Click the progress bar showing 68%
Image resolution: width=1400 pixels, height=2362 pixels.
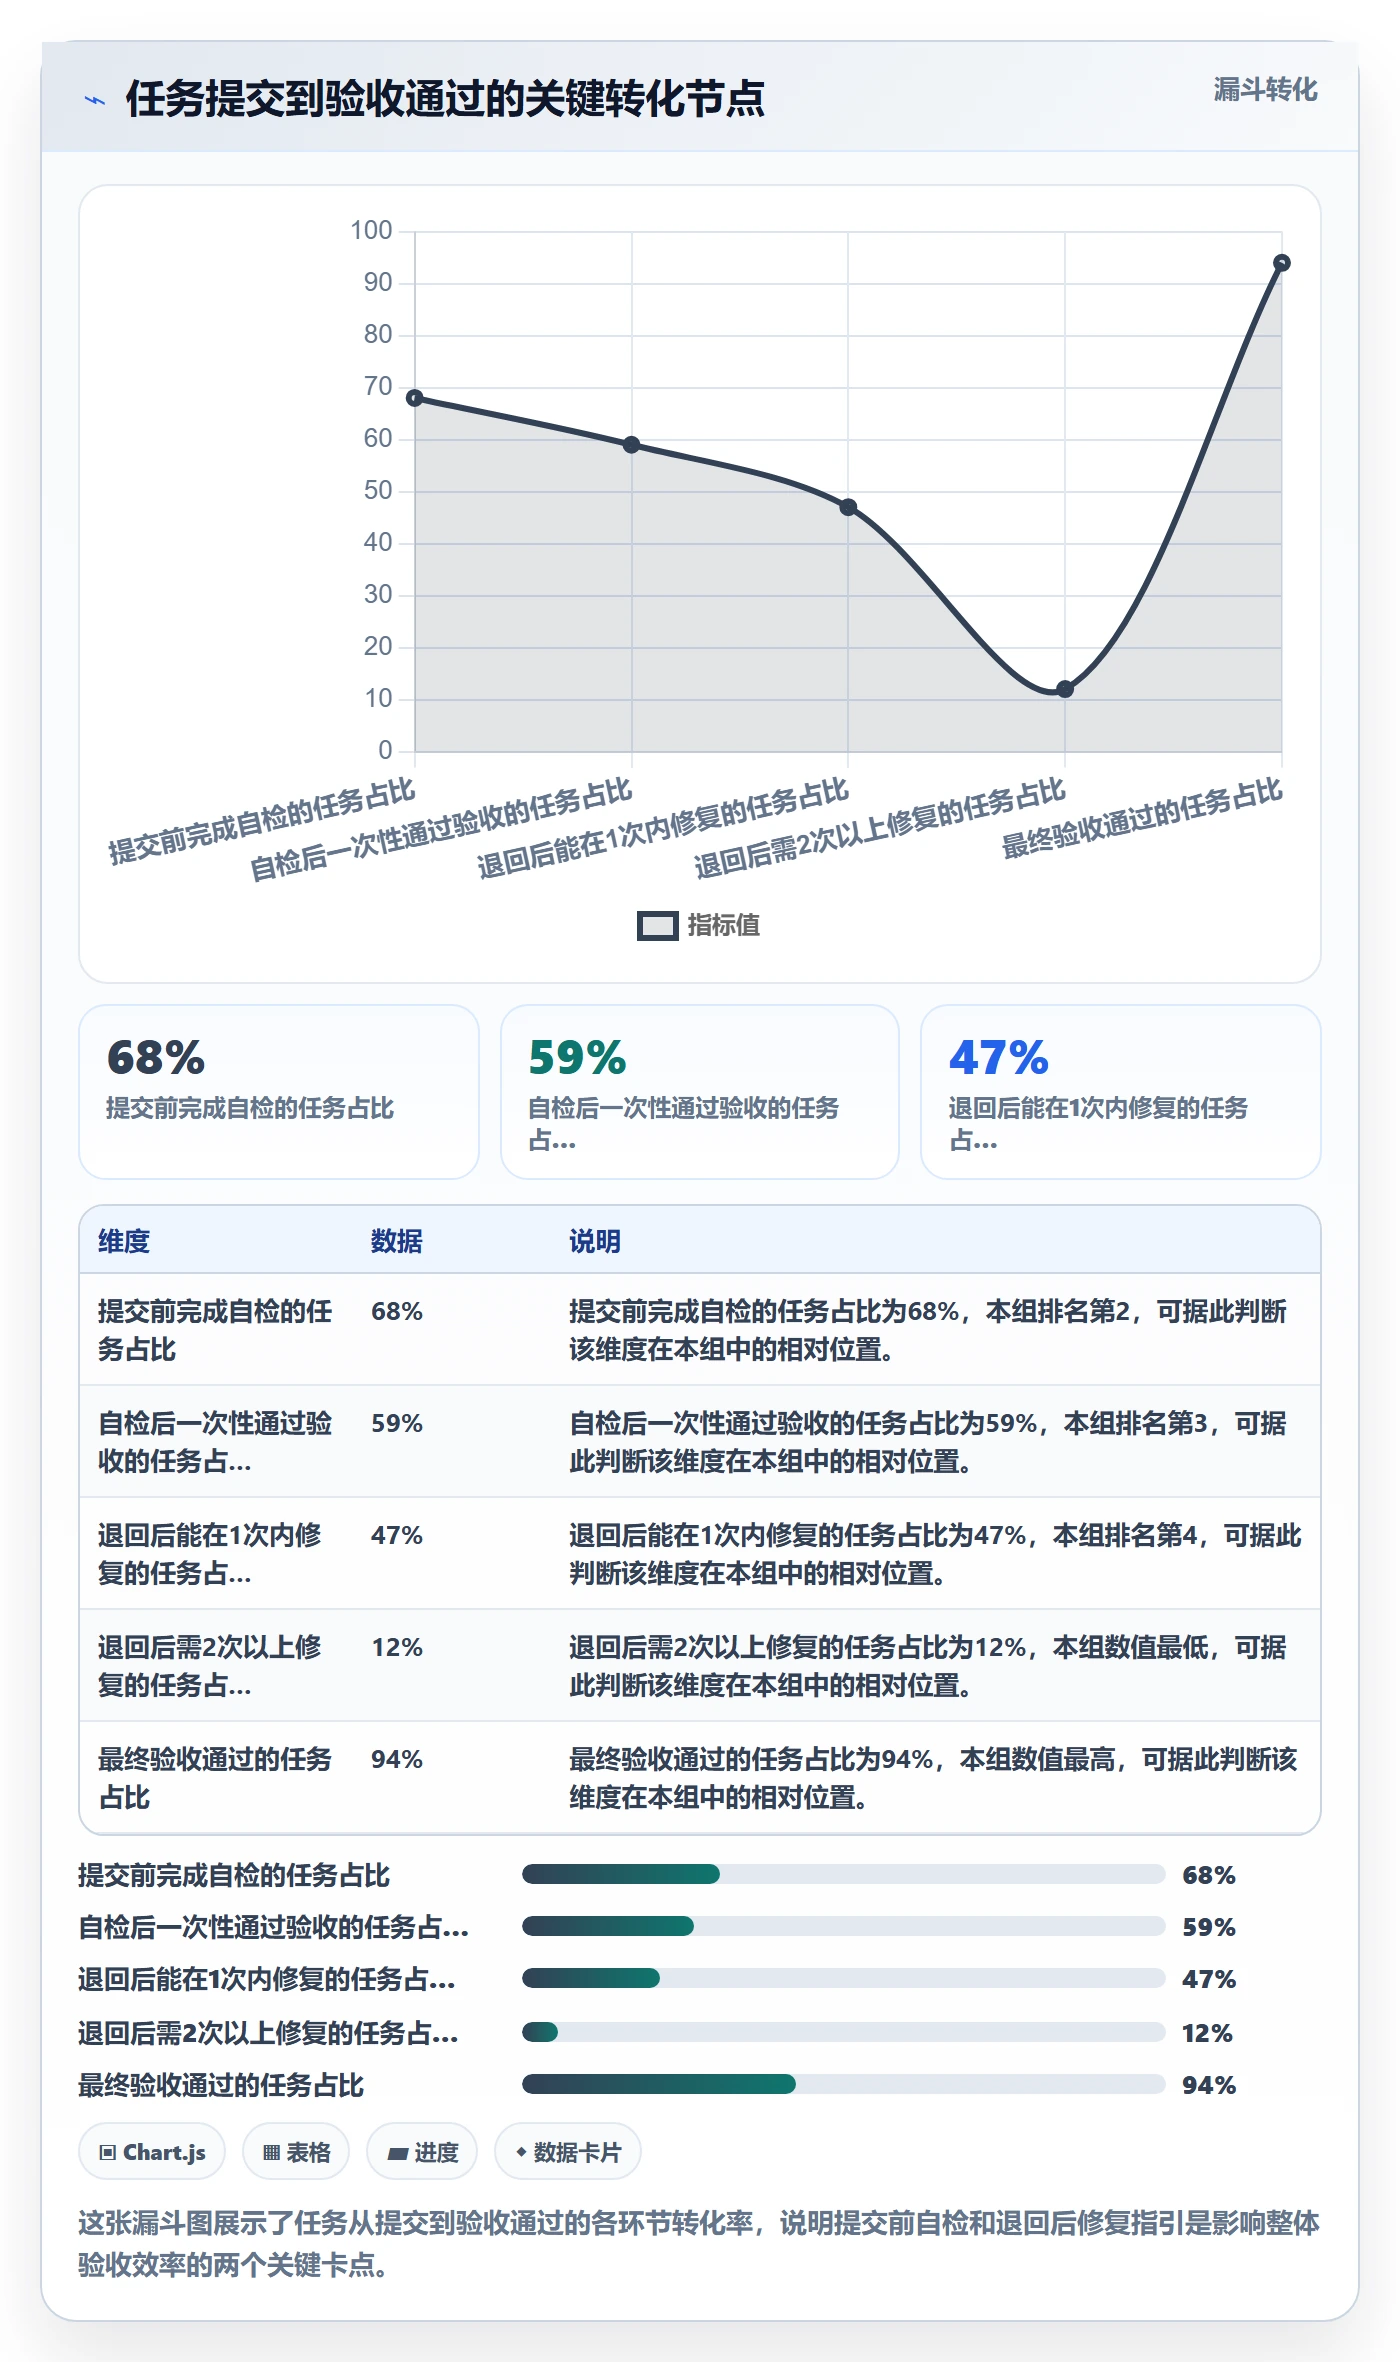coord(843,1874)
